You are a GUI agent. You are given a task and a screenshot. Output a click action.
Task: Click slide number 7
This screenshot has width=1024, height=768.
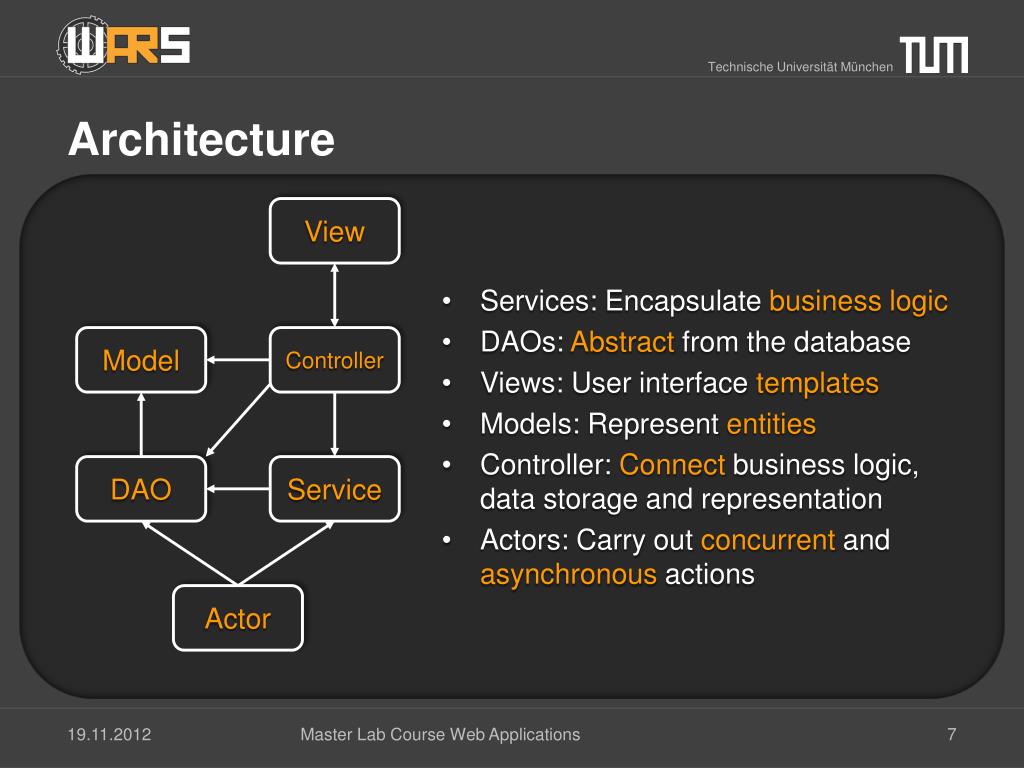[x=952, y=734]
